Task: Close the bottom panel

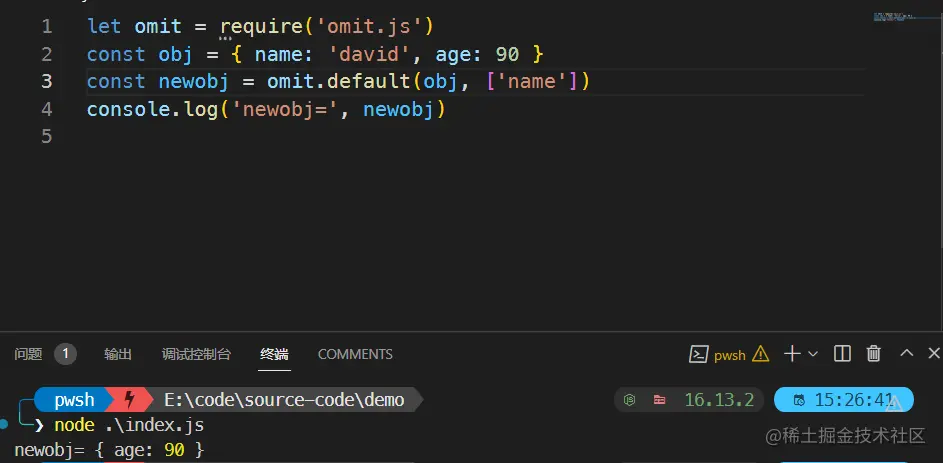Action: click(x=934, y=353)
